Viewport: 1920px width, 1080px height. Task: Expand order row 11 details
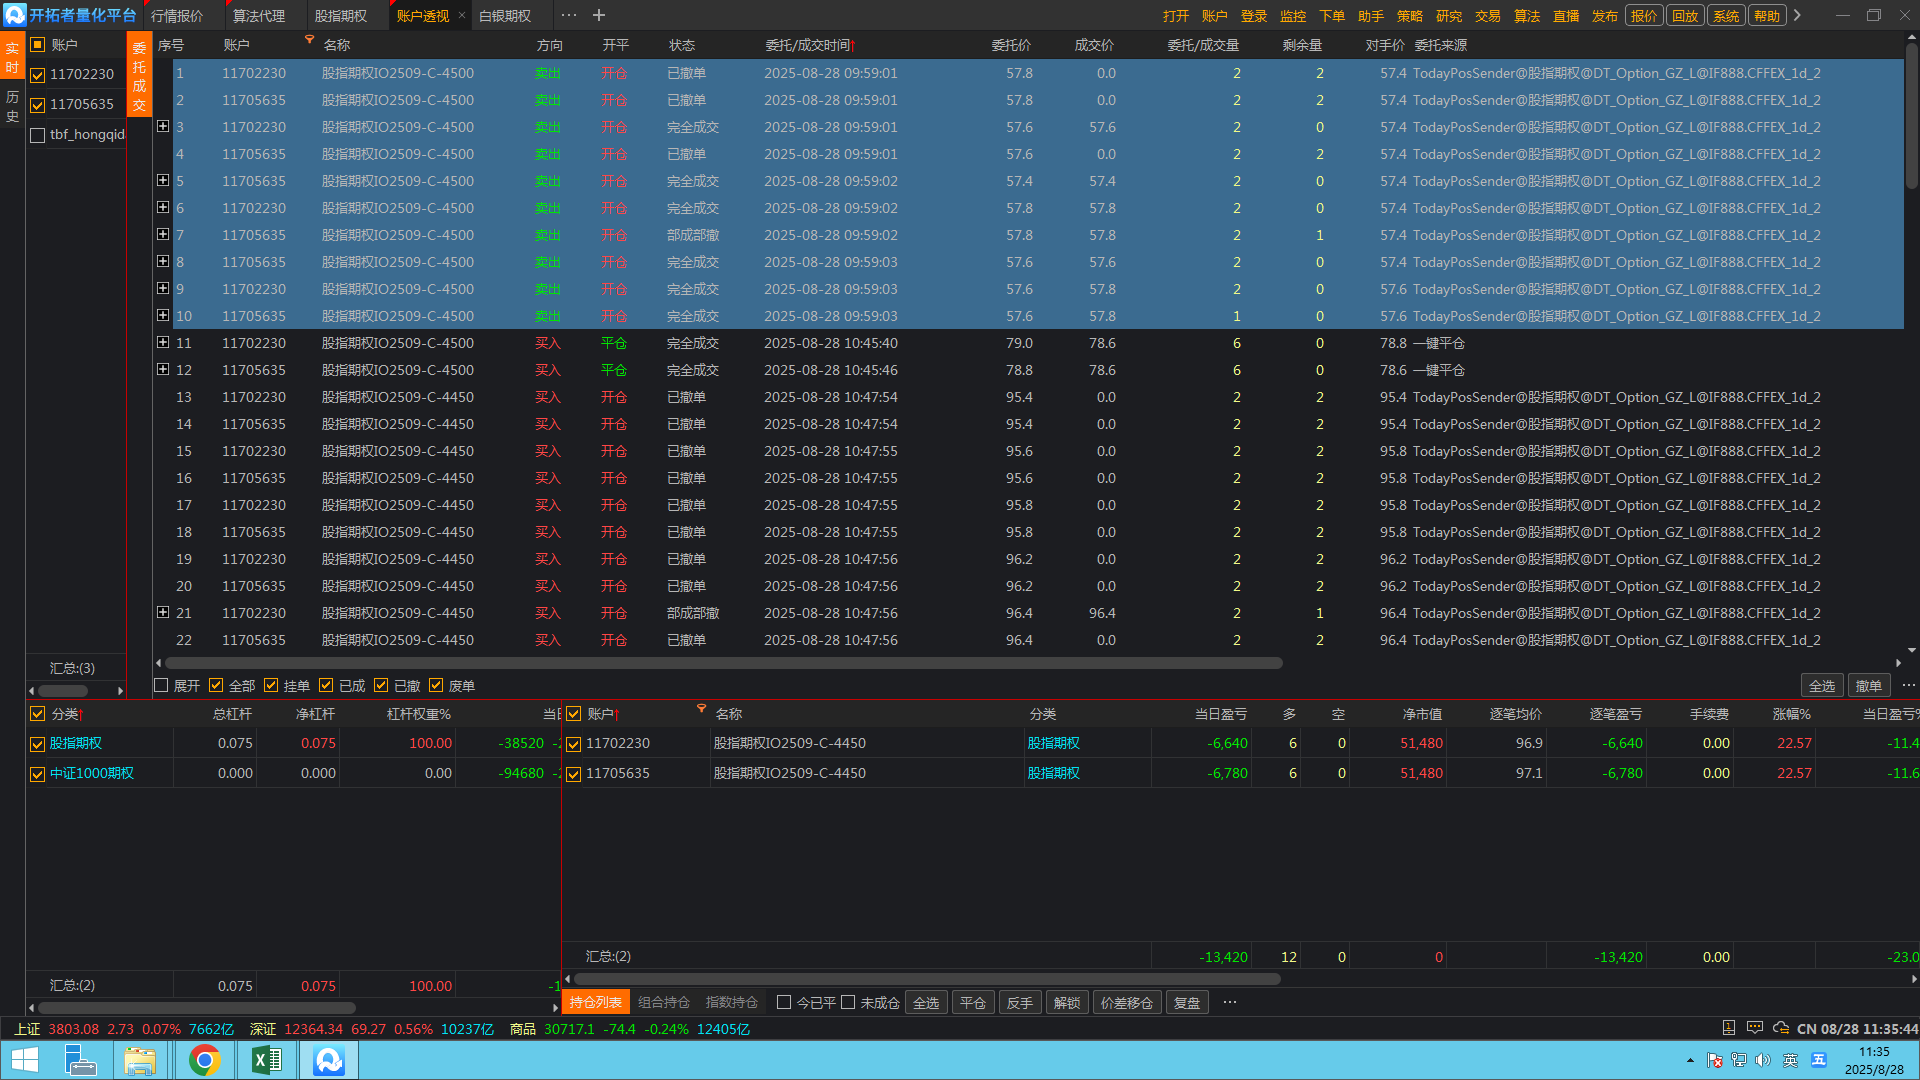point(163,342)
